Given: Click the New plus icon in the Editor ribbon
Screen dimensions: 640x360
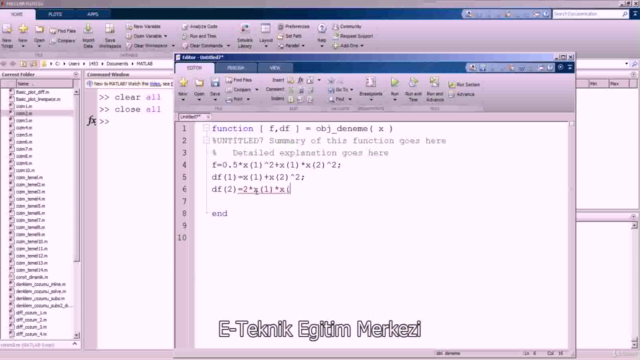Looking at the screenshot, I should pyautogui.click(x=183, y=83).
